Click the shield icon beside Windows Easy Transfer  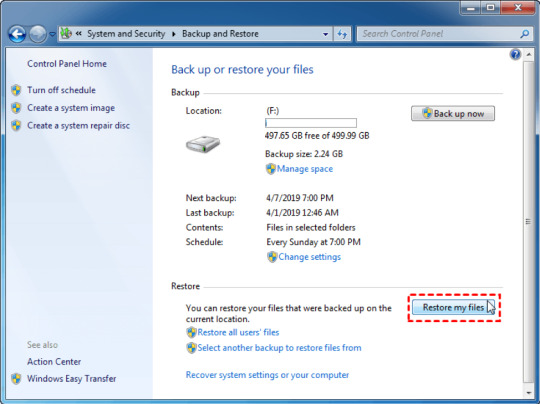click(16, 379)
